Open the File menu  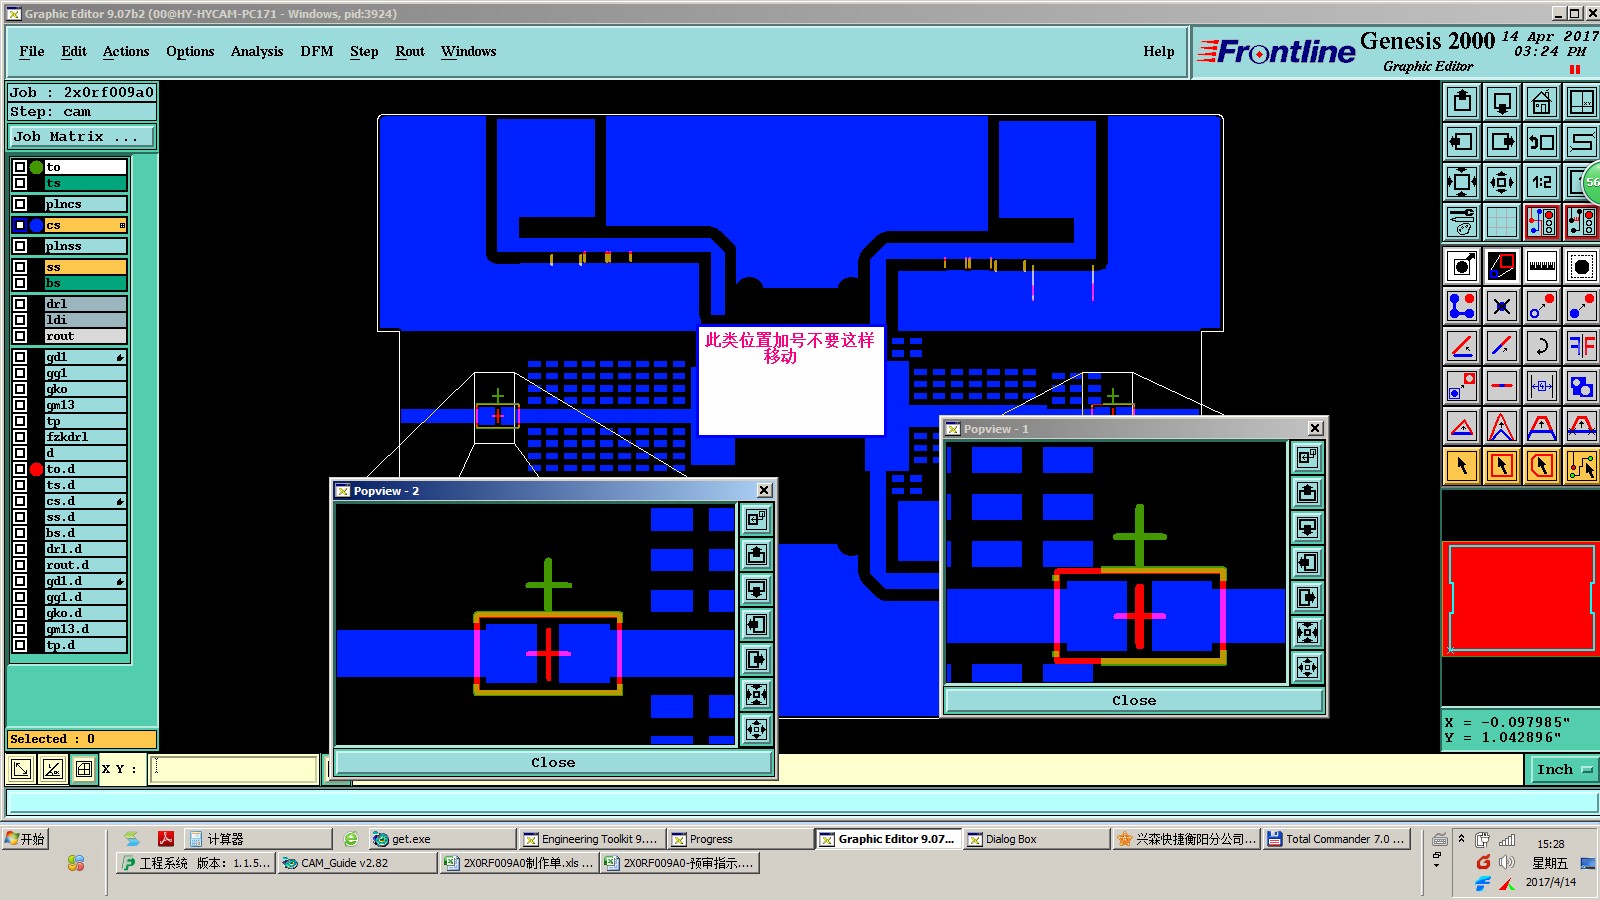(x=32, y=52)
